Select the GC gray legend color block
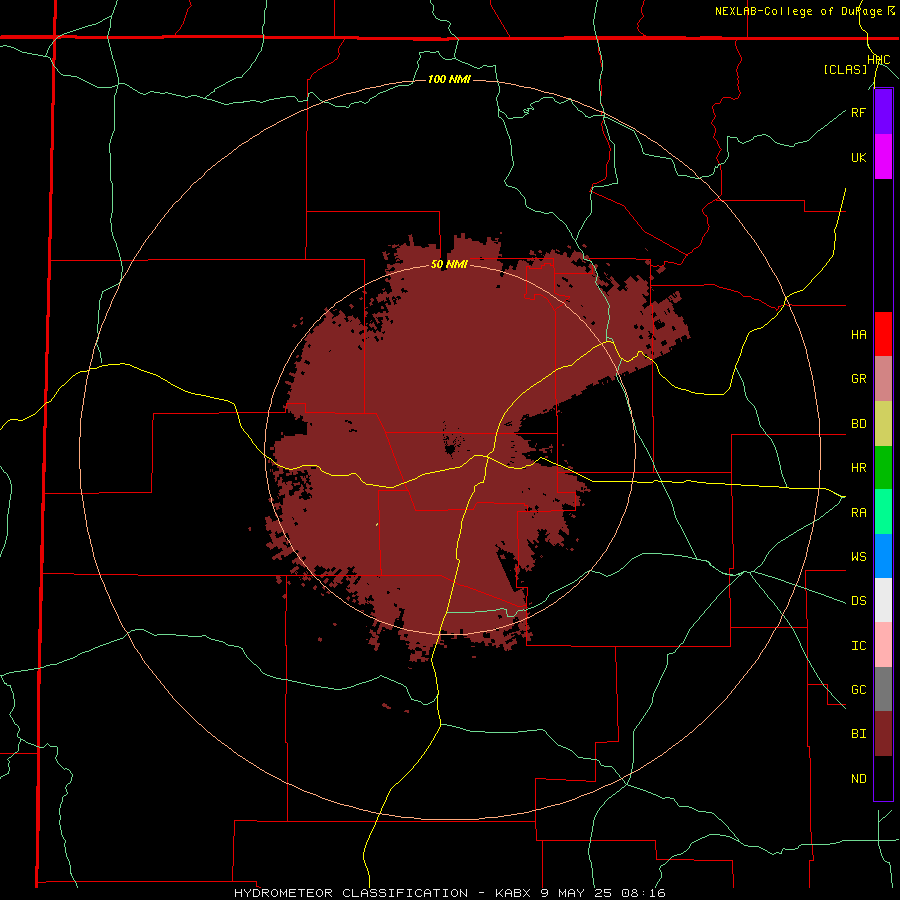The height and width of the screenshot is (900, 900). (x=883, y=689)
